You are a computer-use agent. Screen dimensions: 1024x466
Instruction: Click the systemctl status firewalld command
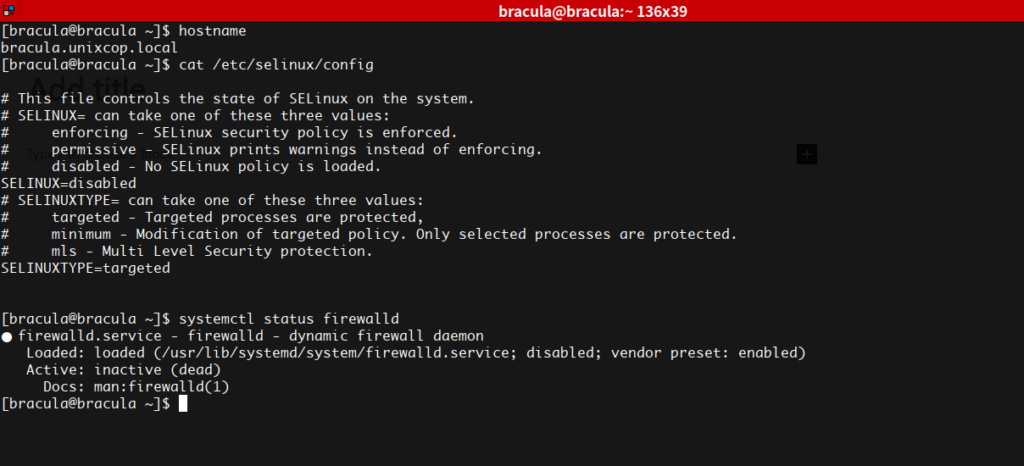click(289, 319)
